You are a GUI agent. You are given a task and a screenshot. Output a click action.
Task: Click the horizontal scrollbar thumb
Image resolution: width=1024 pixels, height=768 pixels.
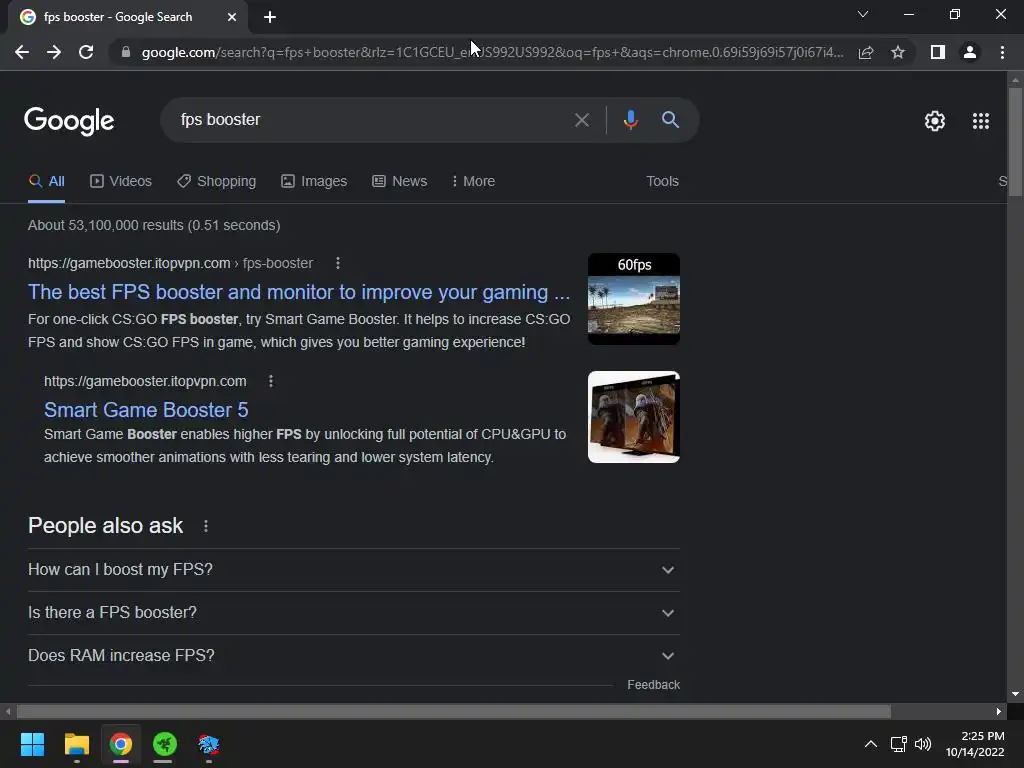tap(454, 711)
